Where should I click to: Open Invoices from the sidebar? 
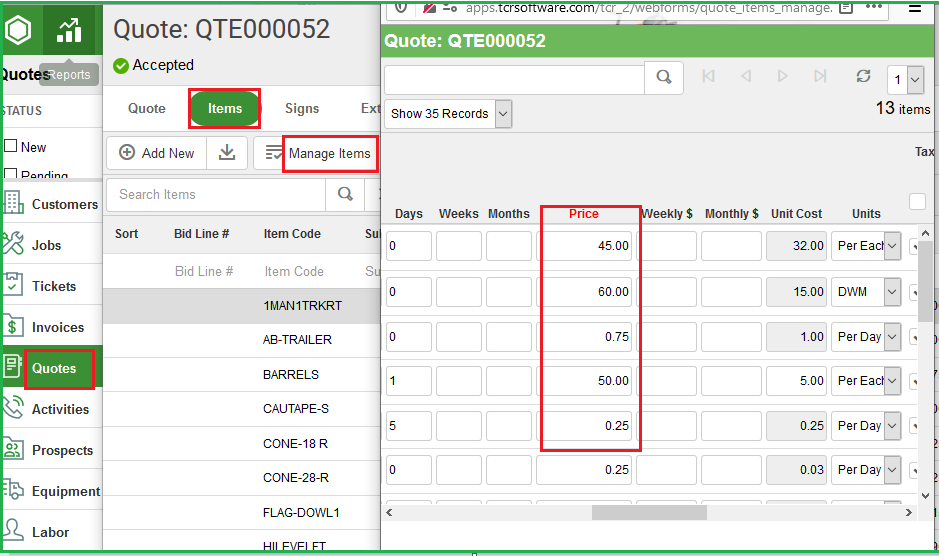pyautogui.click(x=57, y=327)
